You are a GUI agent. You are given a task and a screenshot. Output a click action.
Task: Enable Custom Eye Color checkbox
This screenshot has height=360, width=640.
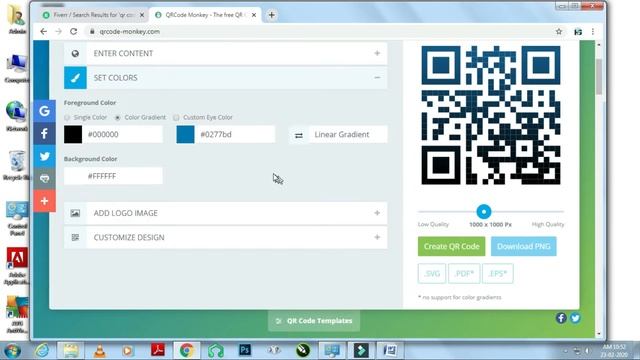point(176,118)
